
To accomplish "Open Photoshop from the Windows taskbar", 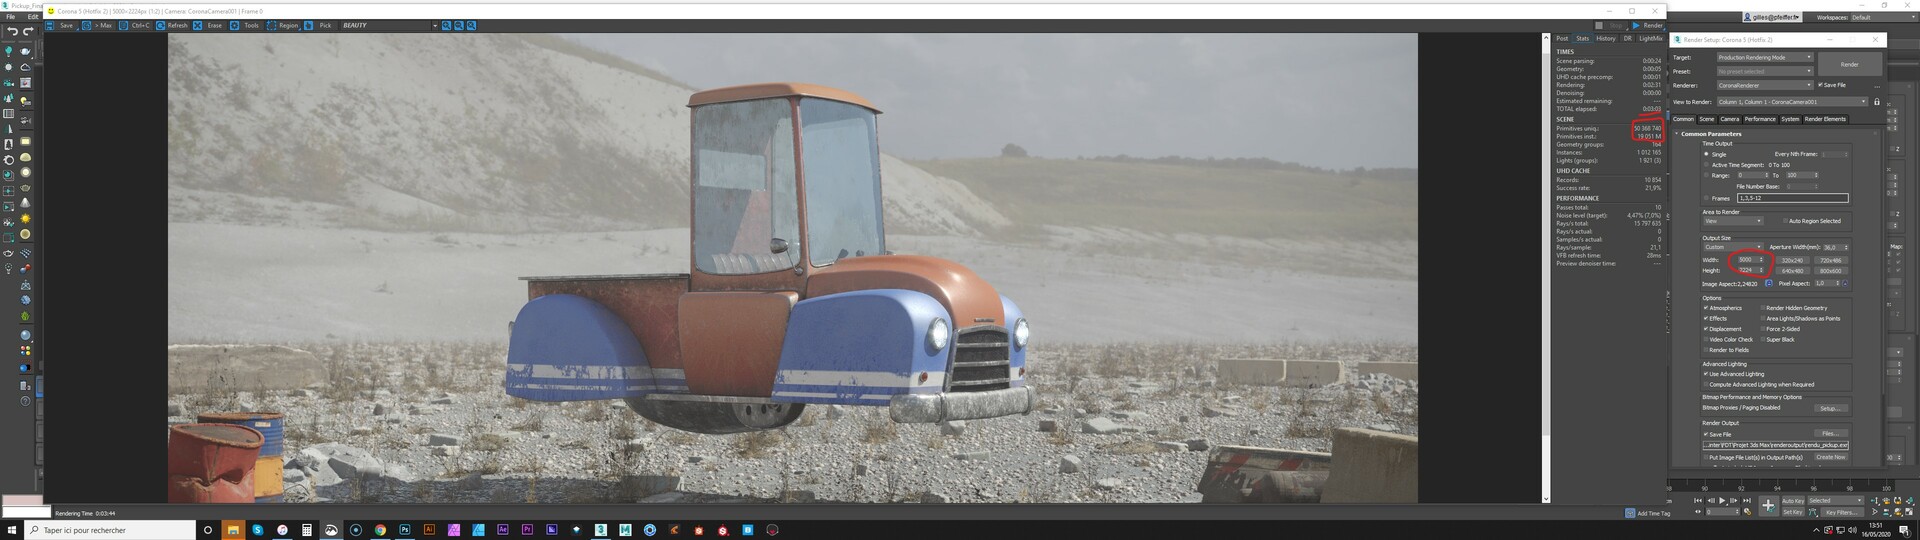I will point(405,530).
